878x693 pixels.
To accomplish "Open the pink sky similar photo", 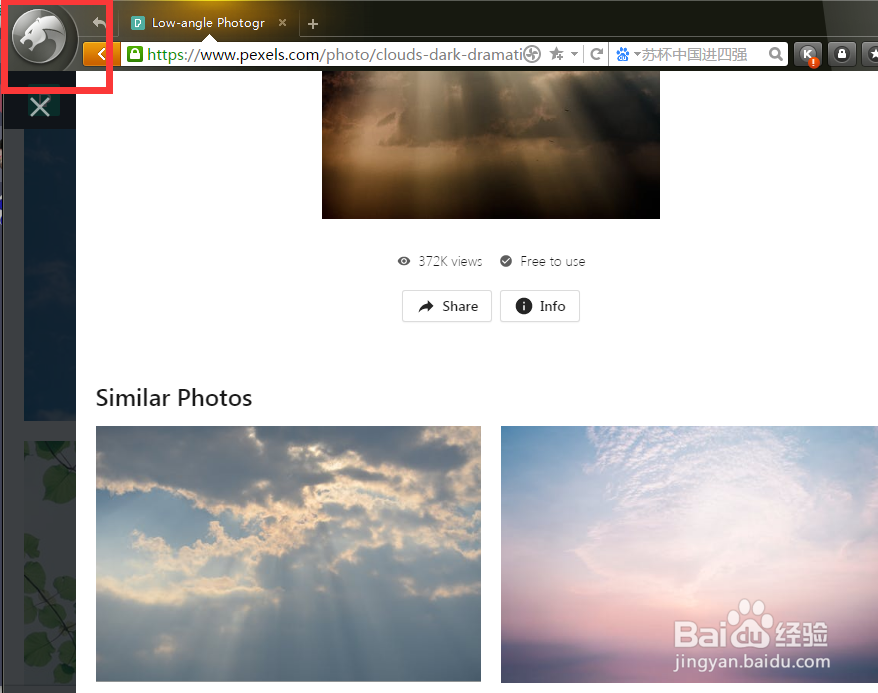I will [x=689, y=554].
